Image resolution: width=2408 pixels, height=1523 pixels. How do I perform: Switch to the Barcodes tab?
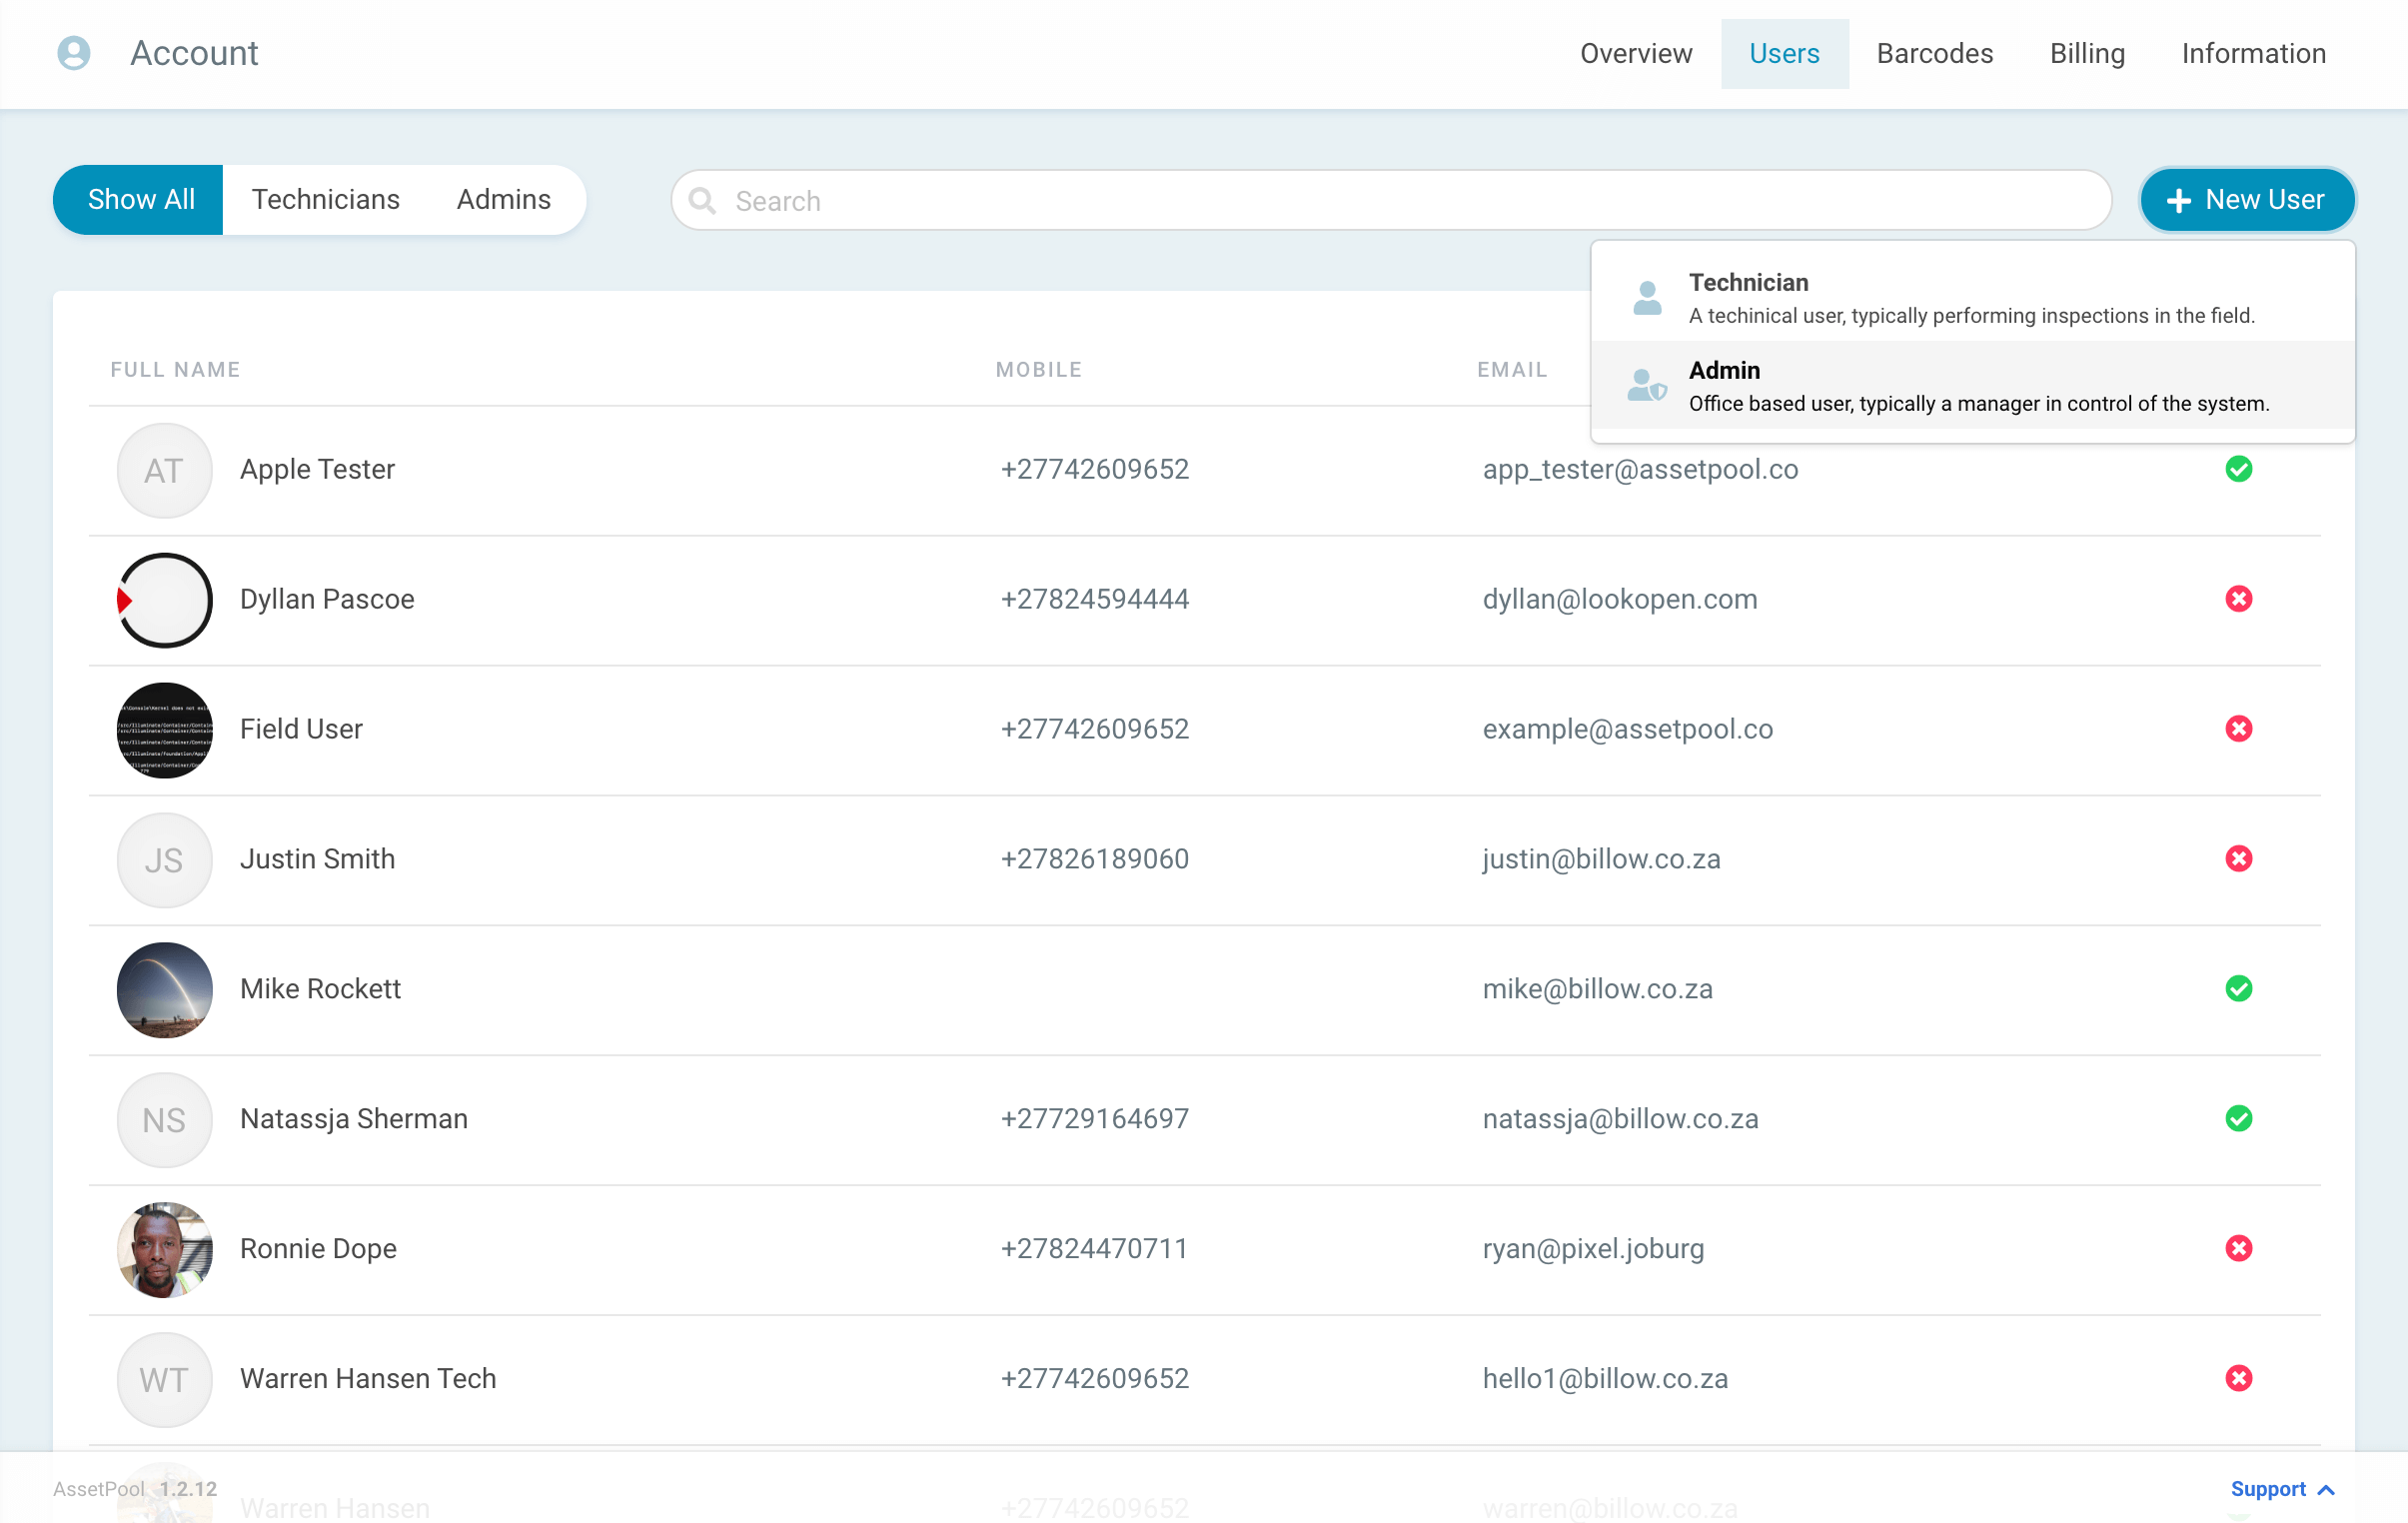tap(1934, 53)
